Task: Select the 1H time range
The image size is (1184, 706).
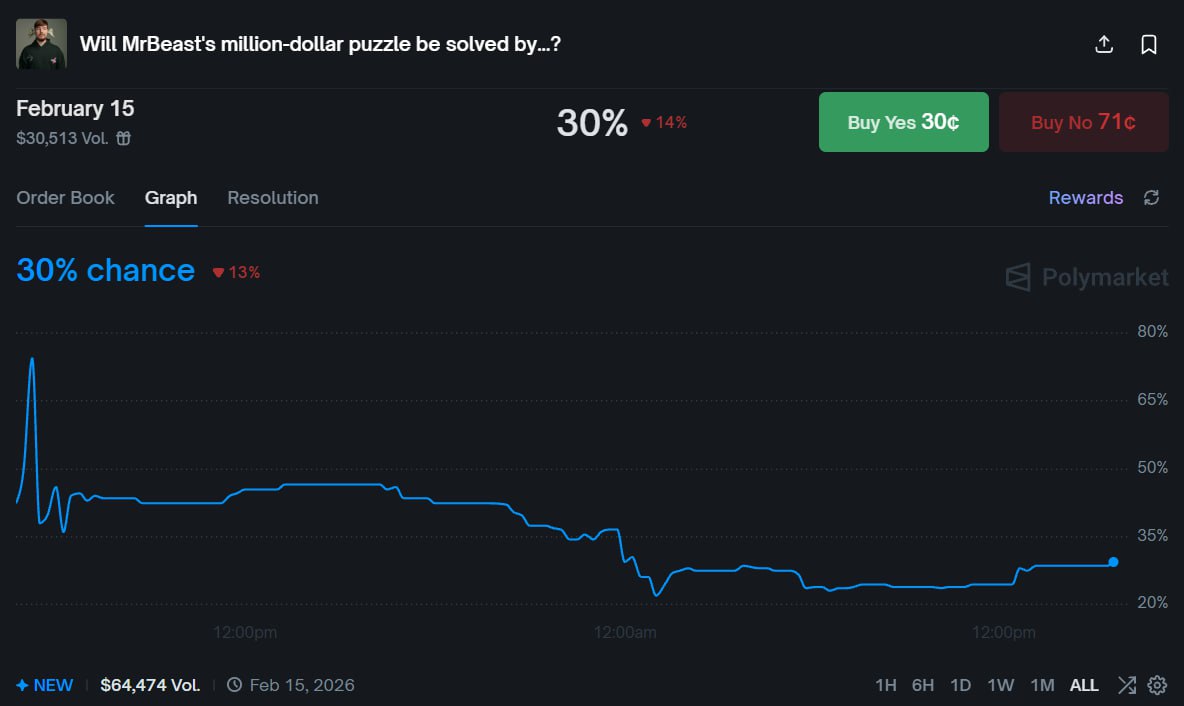Action: pos(886,685)
